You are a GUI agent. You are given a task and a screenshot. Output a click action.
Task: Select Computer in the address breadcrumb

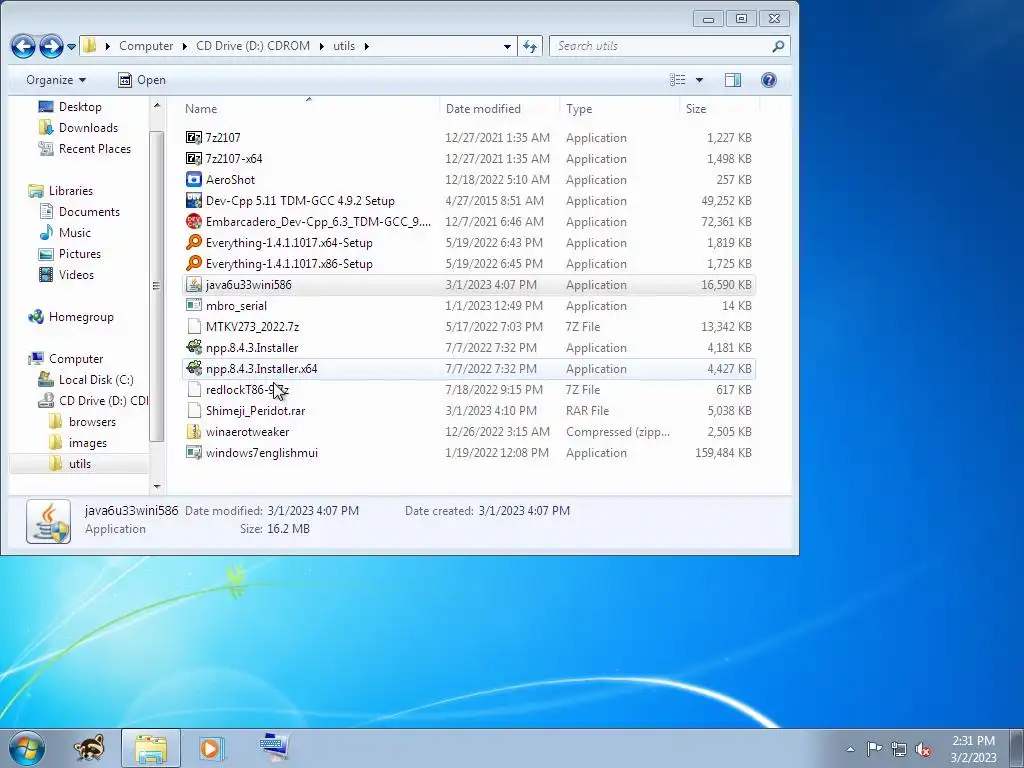146,46
